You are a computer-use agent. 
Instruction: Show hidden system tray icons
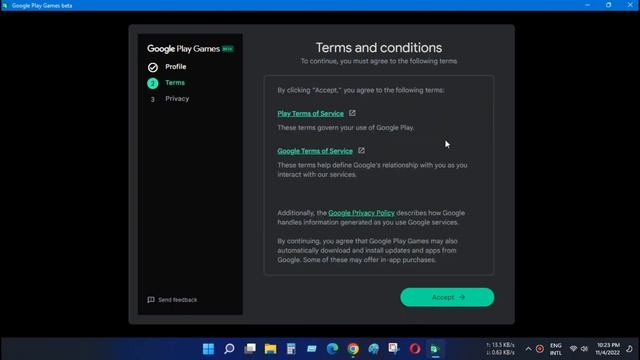pyautogui.click(x=528, y=349)
